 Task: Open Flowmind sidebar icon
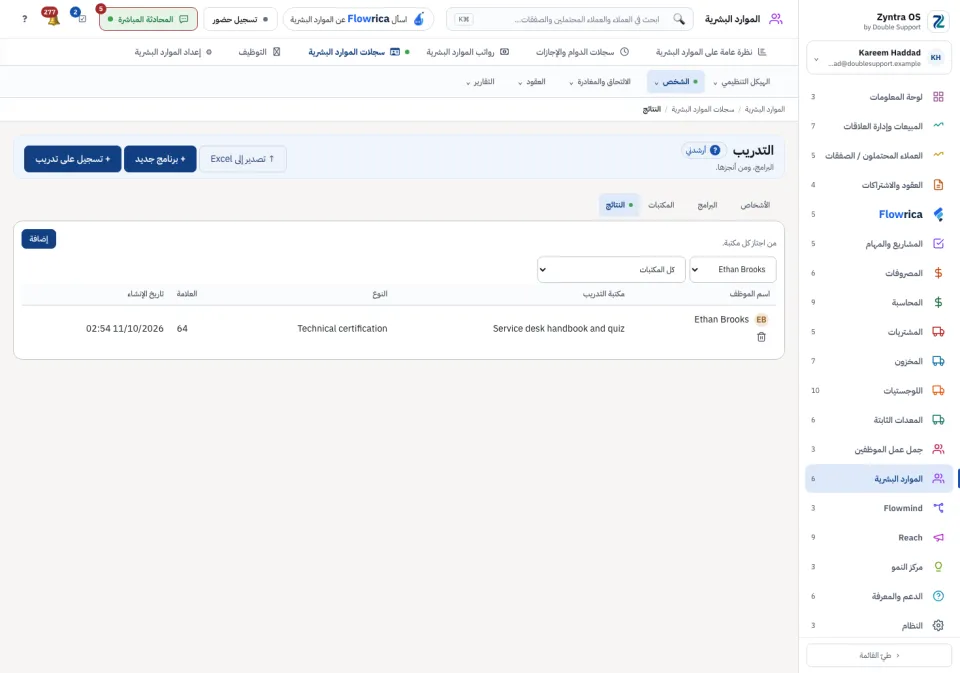pyautogui.click(x=938, y=508)
